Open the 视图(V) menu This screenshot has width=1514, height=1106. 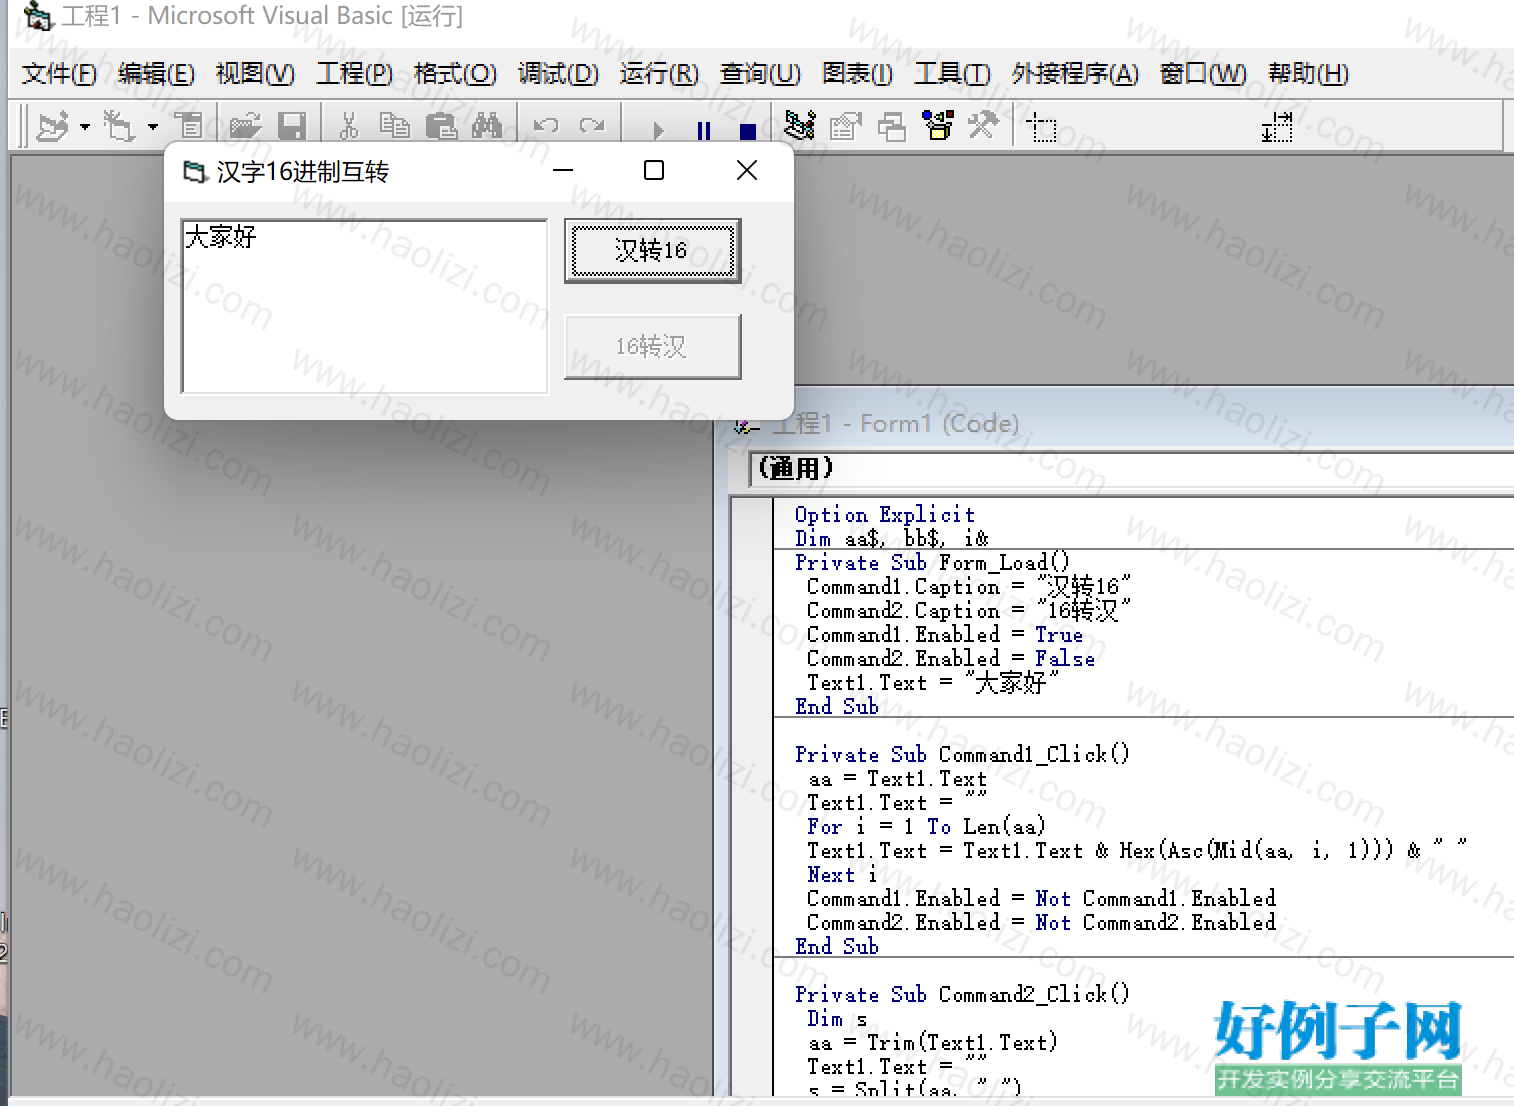point(255,74)
